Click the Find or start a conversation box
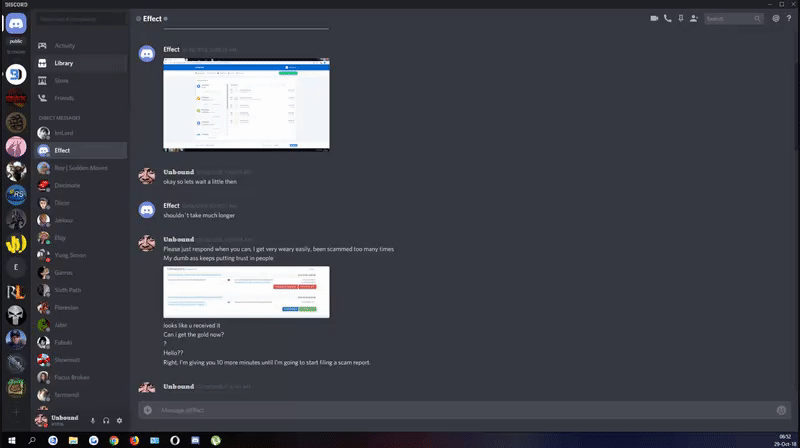 pos(81,19)
